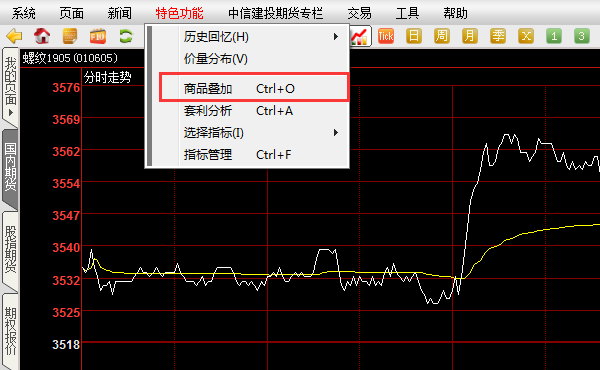Click the yellow back arrow icon
Viewport: 600px width, 370px height.
[x=15, y=36]
